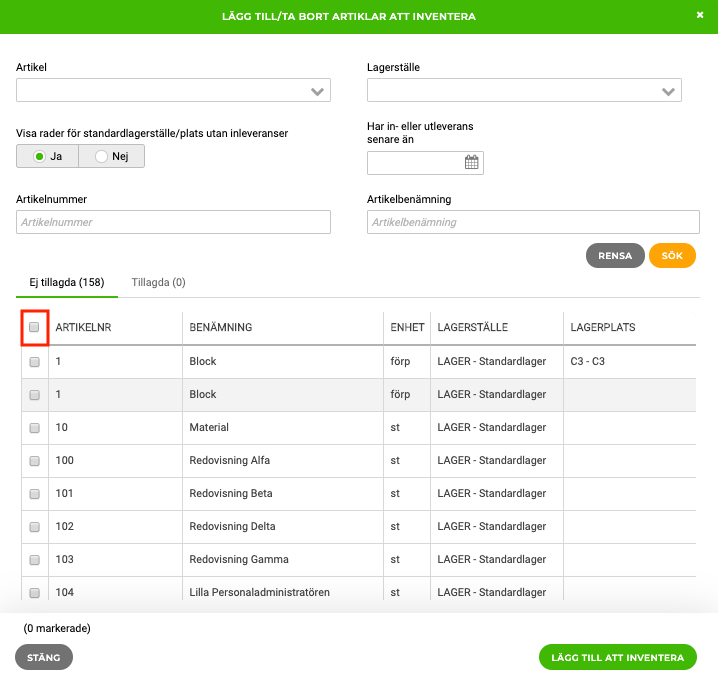This screenshot has width=718, height=684.
Task: Click the (0 markerade) counter text
Action: 57,628
